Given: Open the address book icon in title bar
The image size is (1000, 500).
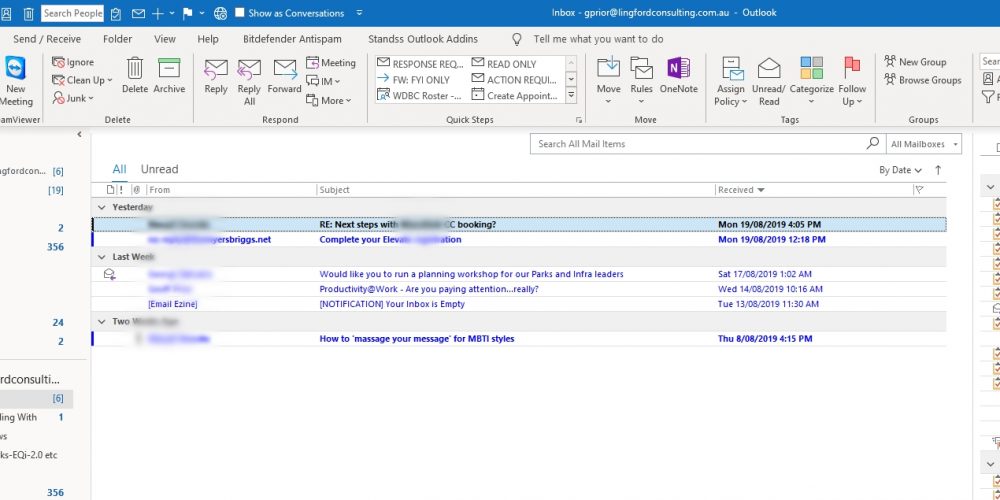Looking at the screenshot, I should (x=6, y=13).
